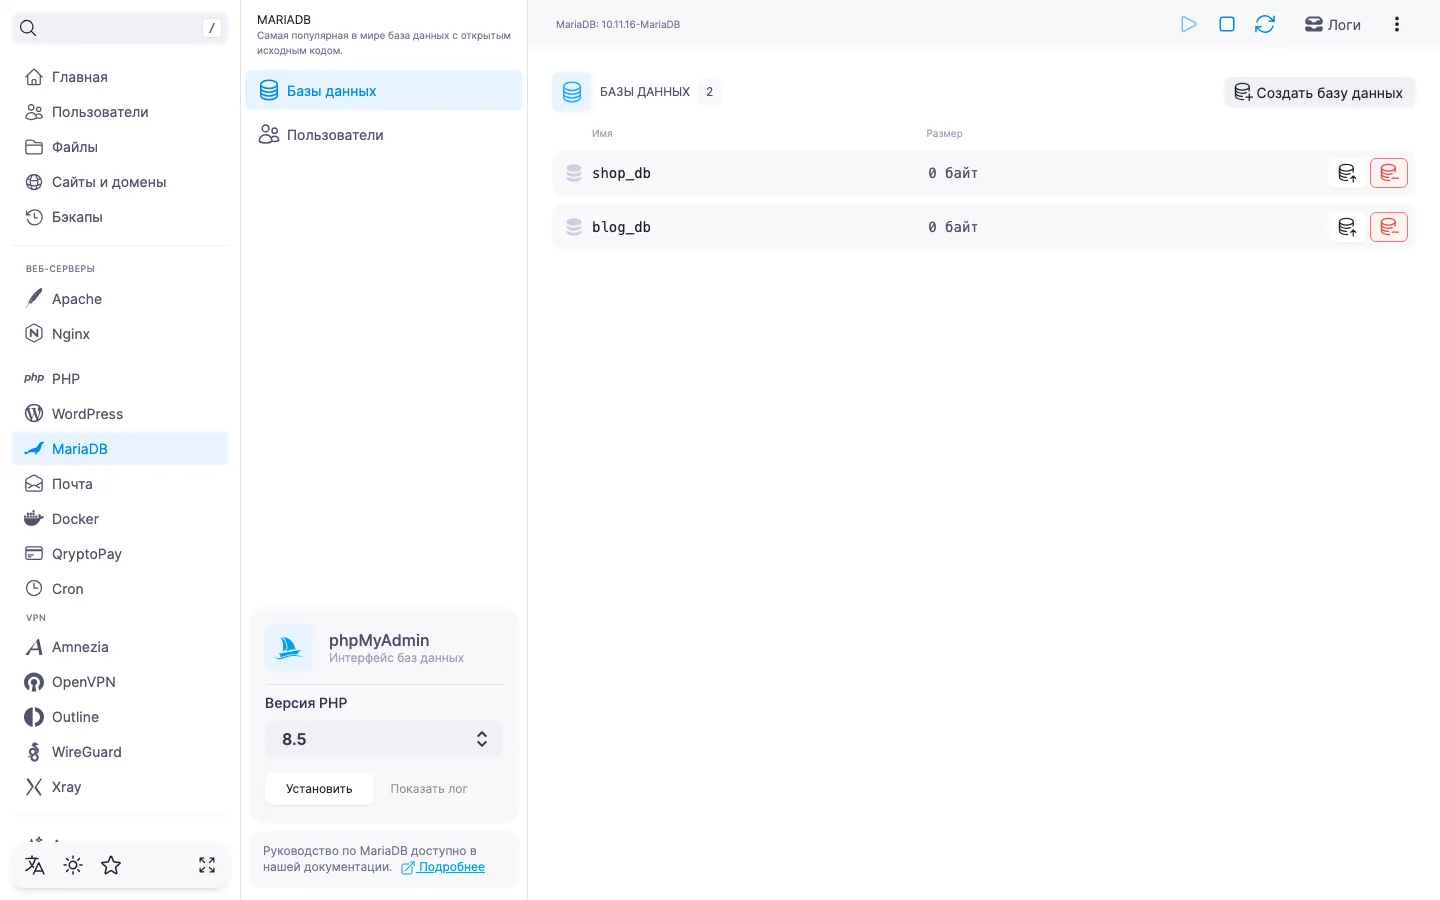
Task: Open the QryptoPay page
Action: click(120, 554)
